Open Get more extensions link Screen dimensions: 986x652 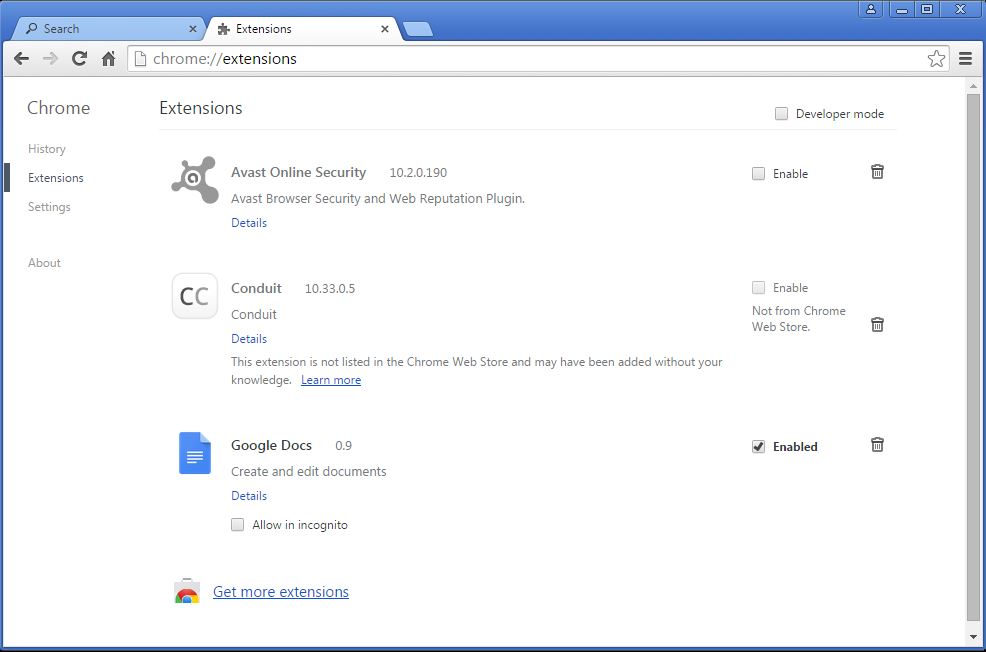(x=280, y=592)
